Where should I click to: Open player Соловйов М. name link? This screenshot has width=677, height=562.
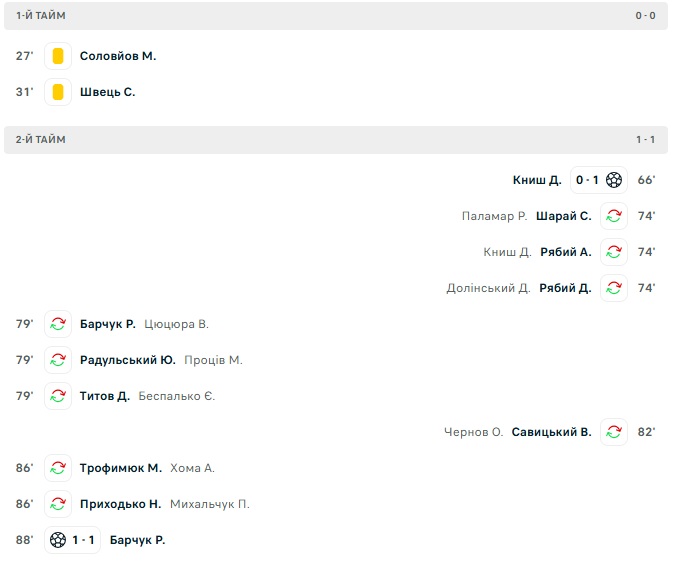point(118,56)
